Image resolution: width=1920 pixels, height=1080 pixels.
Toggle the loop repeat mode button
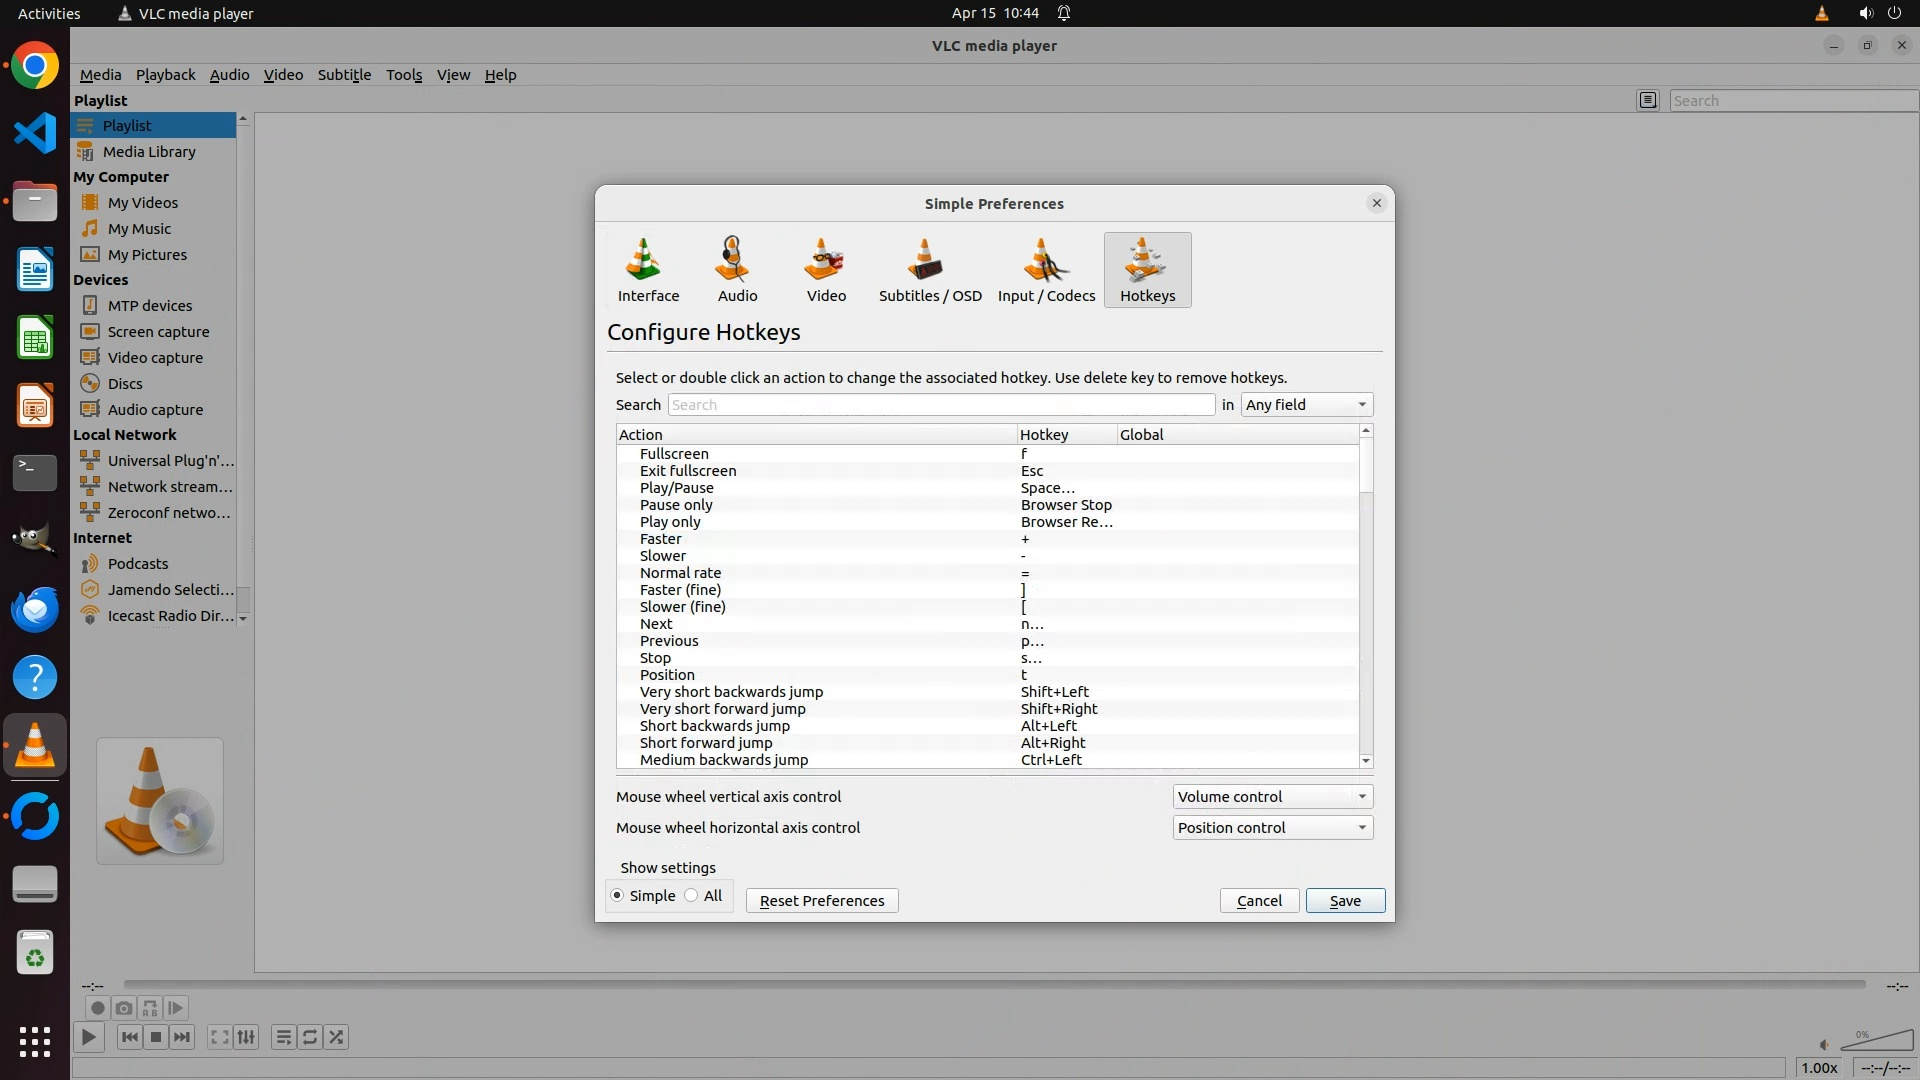pos(310,1037)
